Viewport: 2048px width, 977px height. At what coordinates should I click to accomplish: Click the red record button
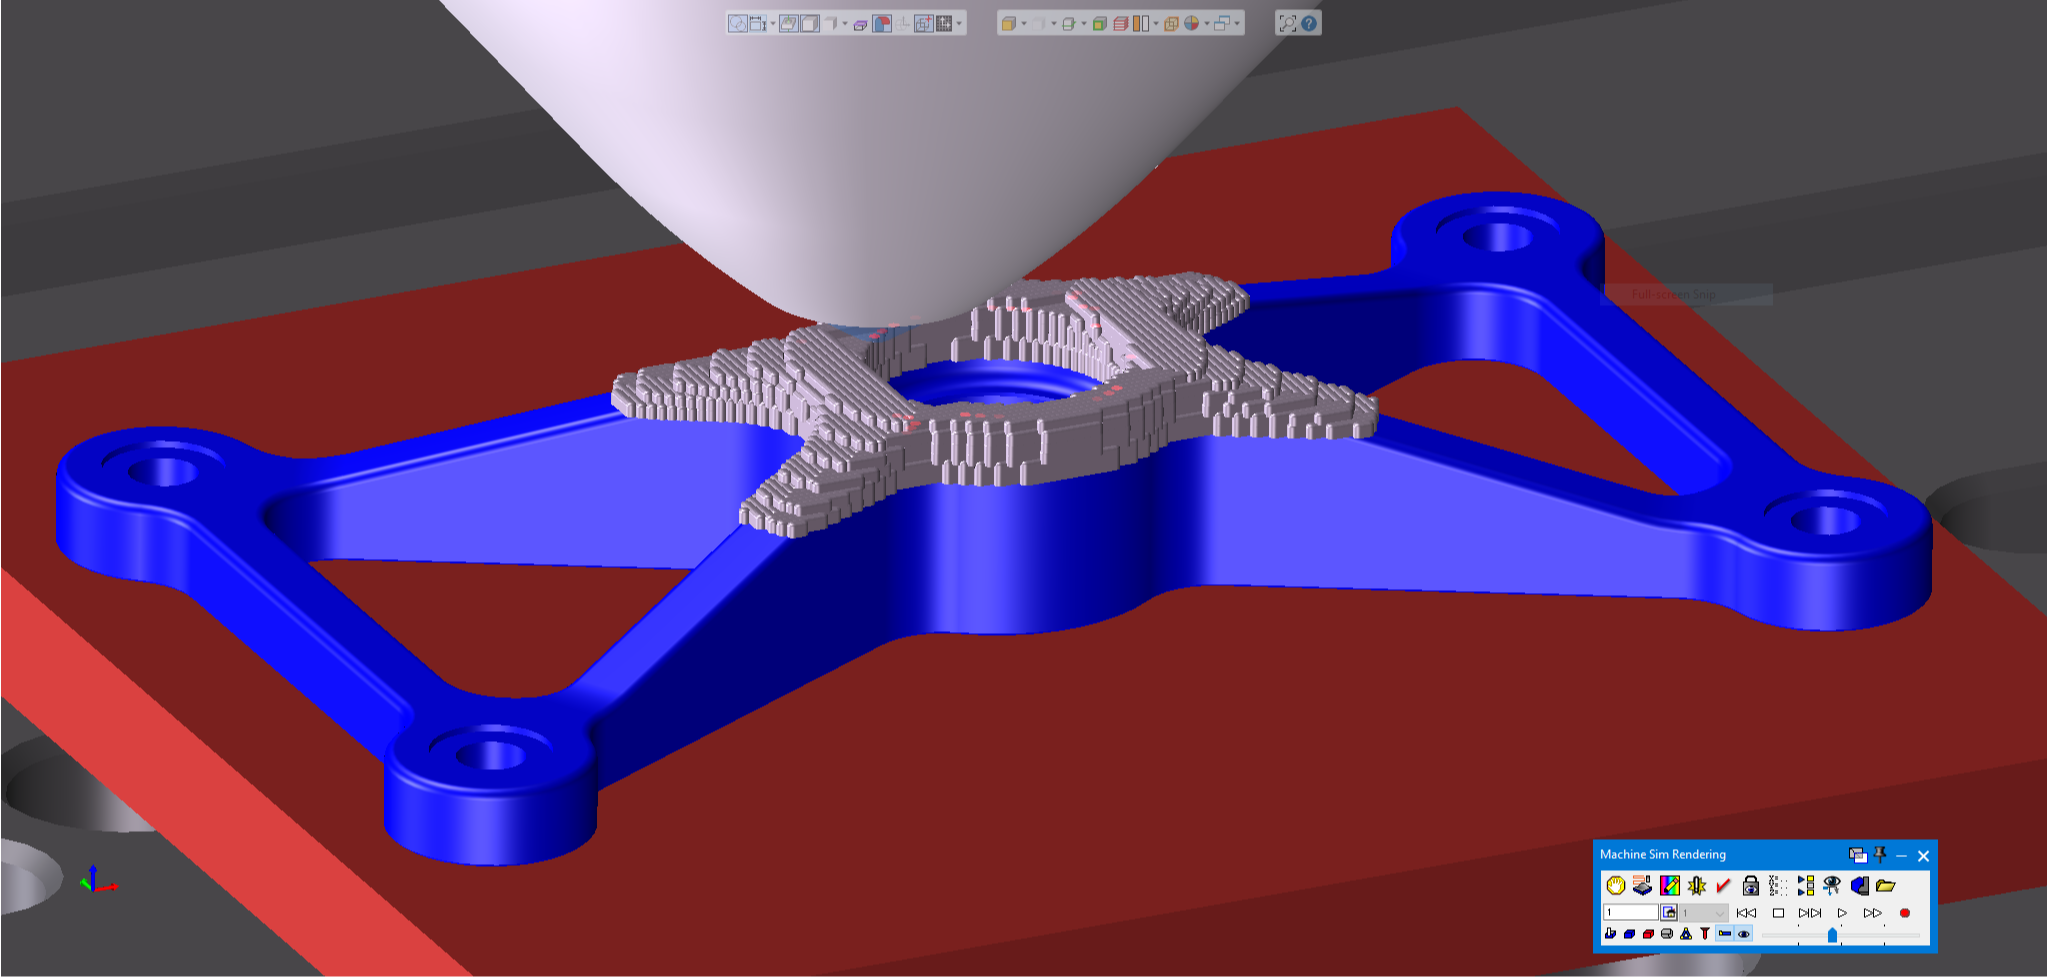[1905, 913]
